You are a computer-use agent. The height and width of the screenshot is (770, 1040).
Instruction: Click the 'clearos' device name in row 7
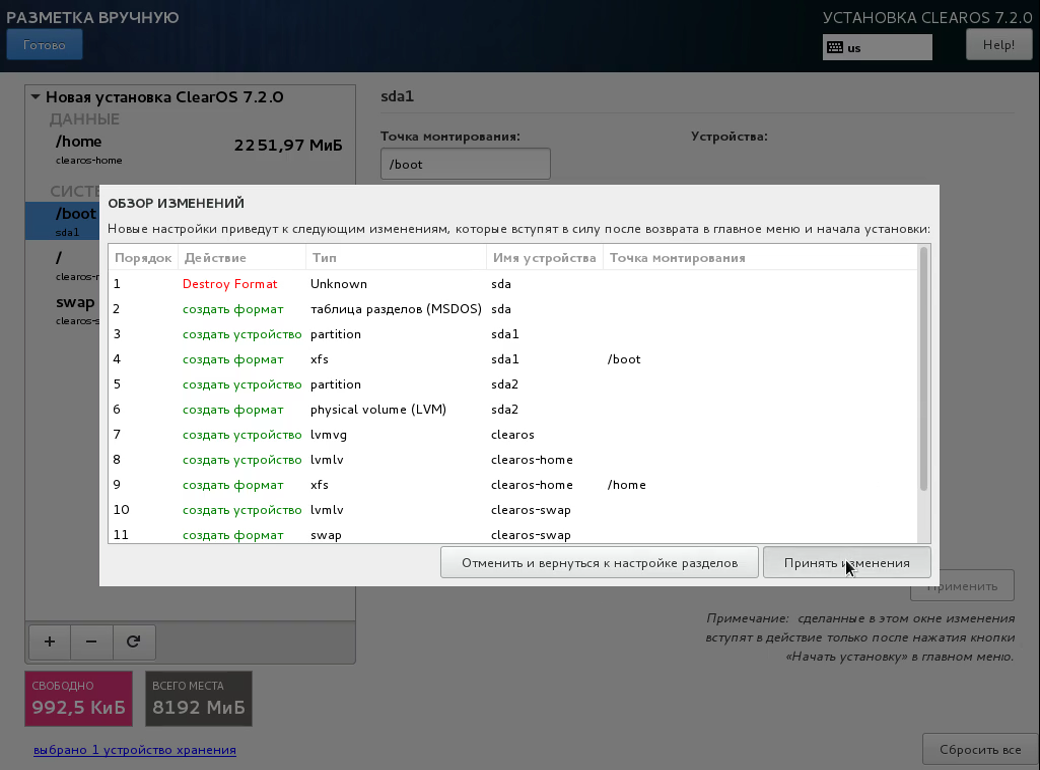point(513,435)
